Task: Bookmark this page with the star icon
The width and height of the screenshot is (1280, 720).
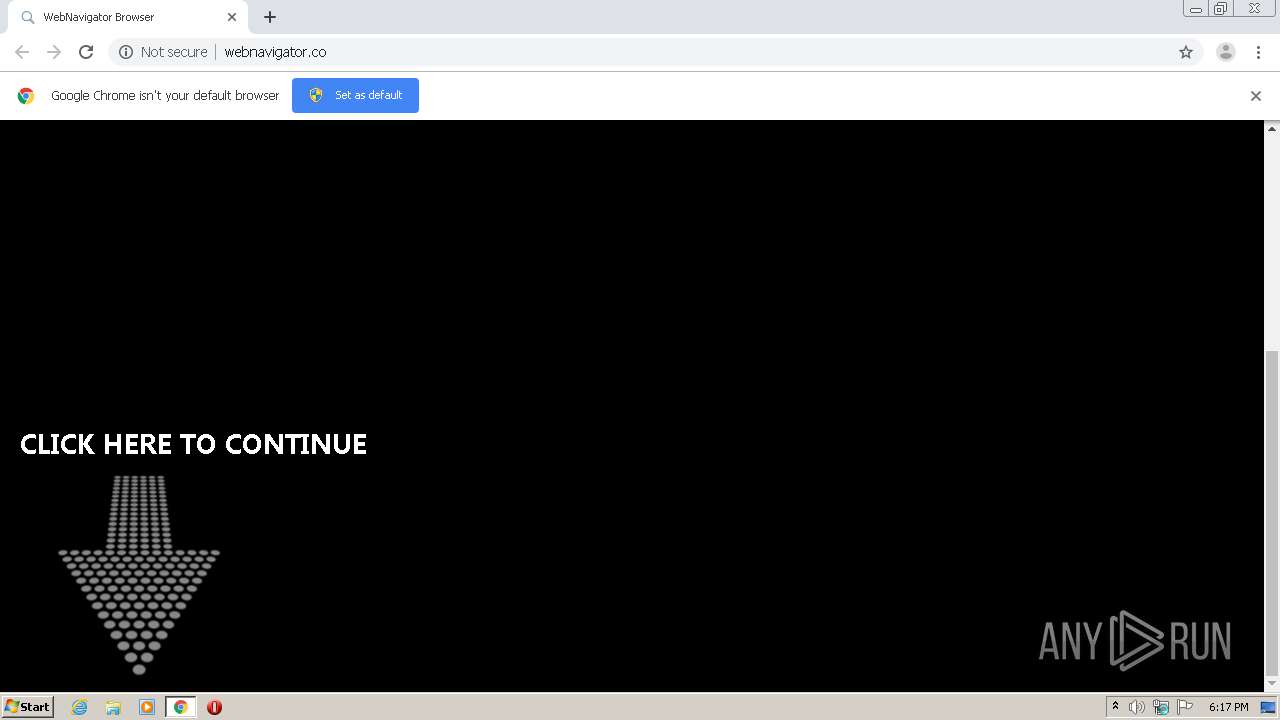Action: (1186, 52)
